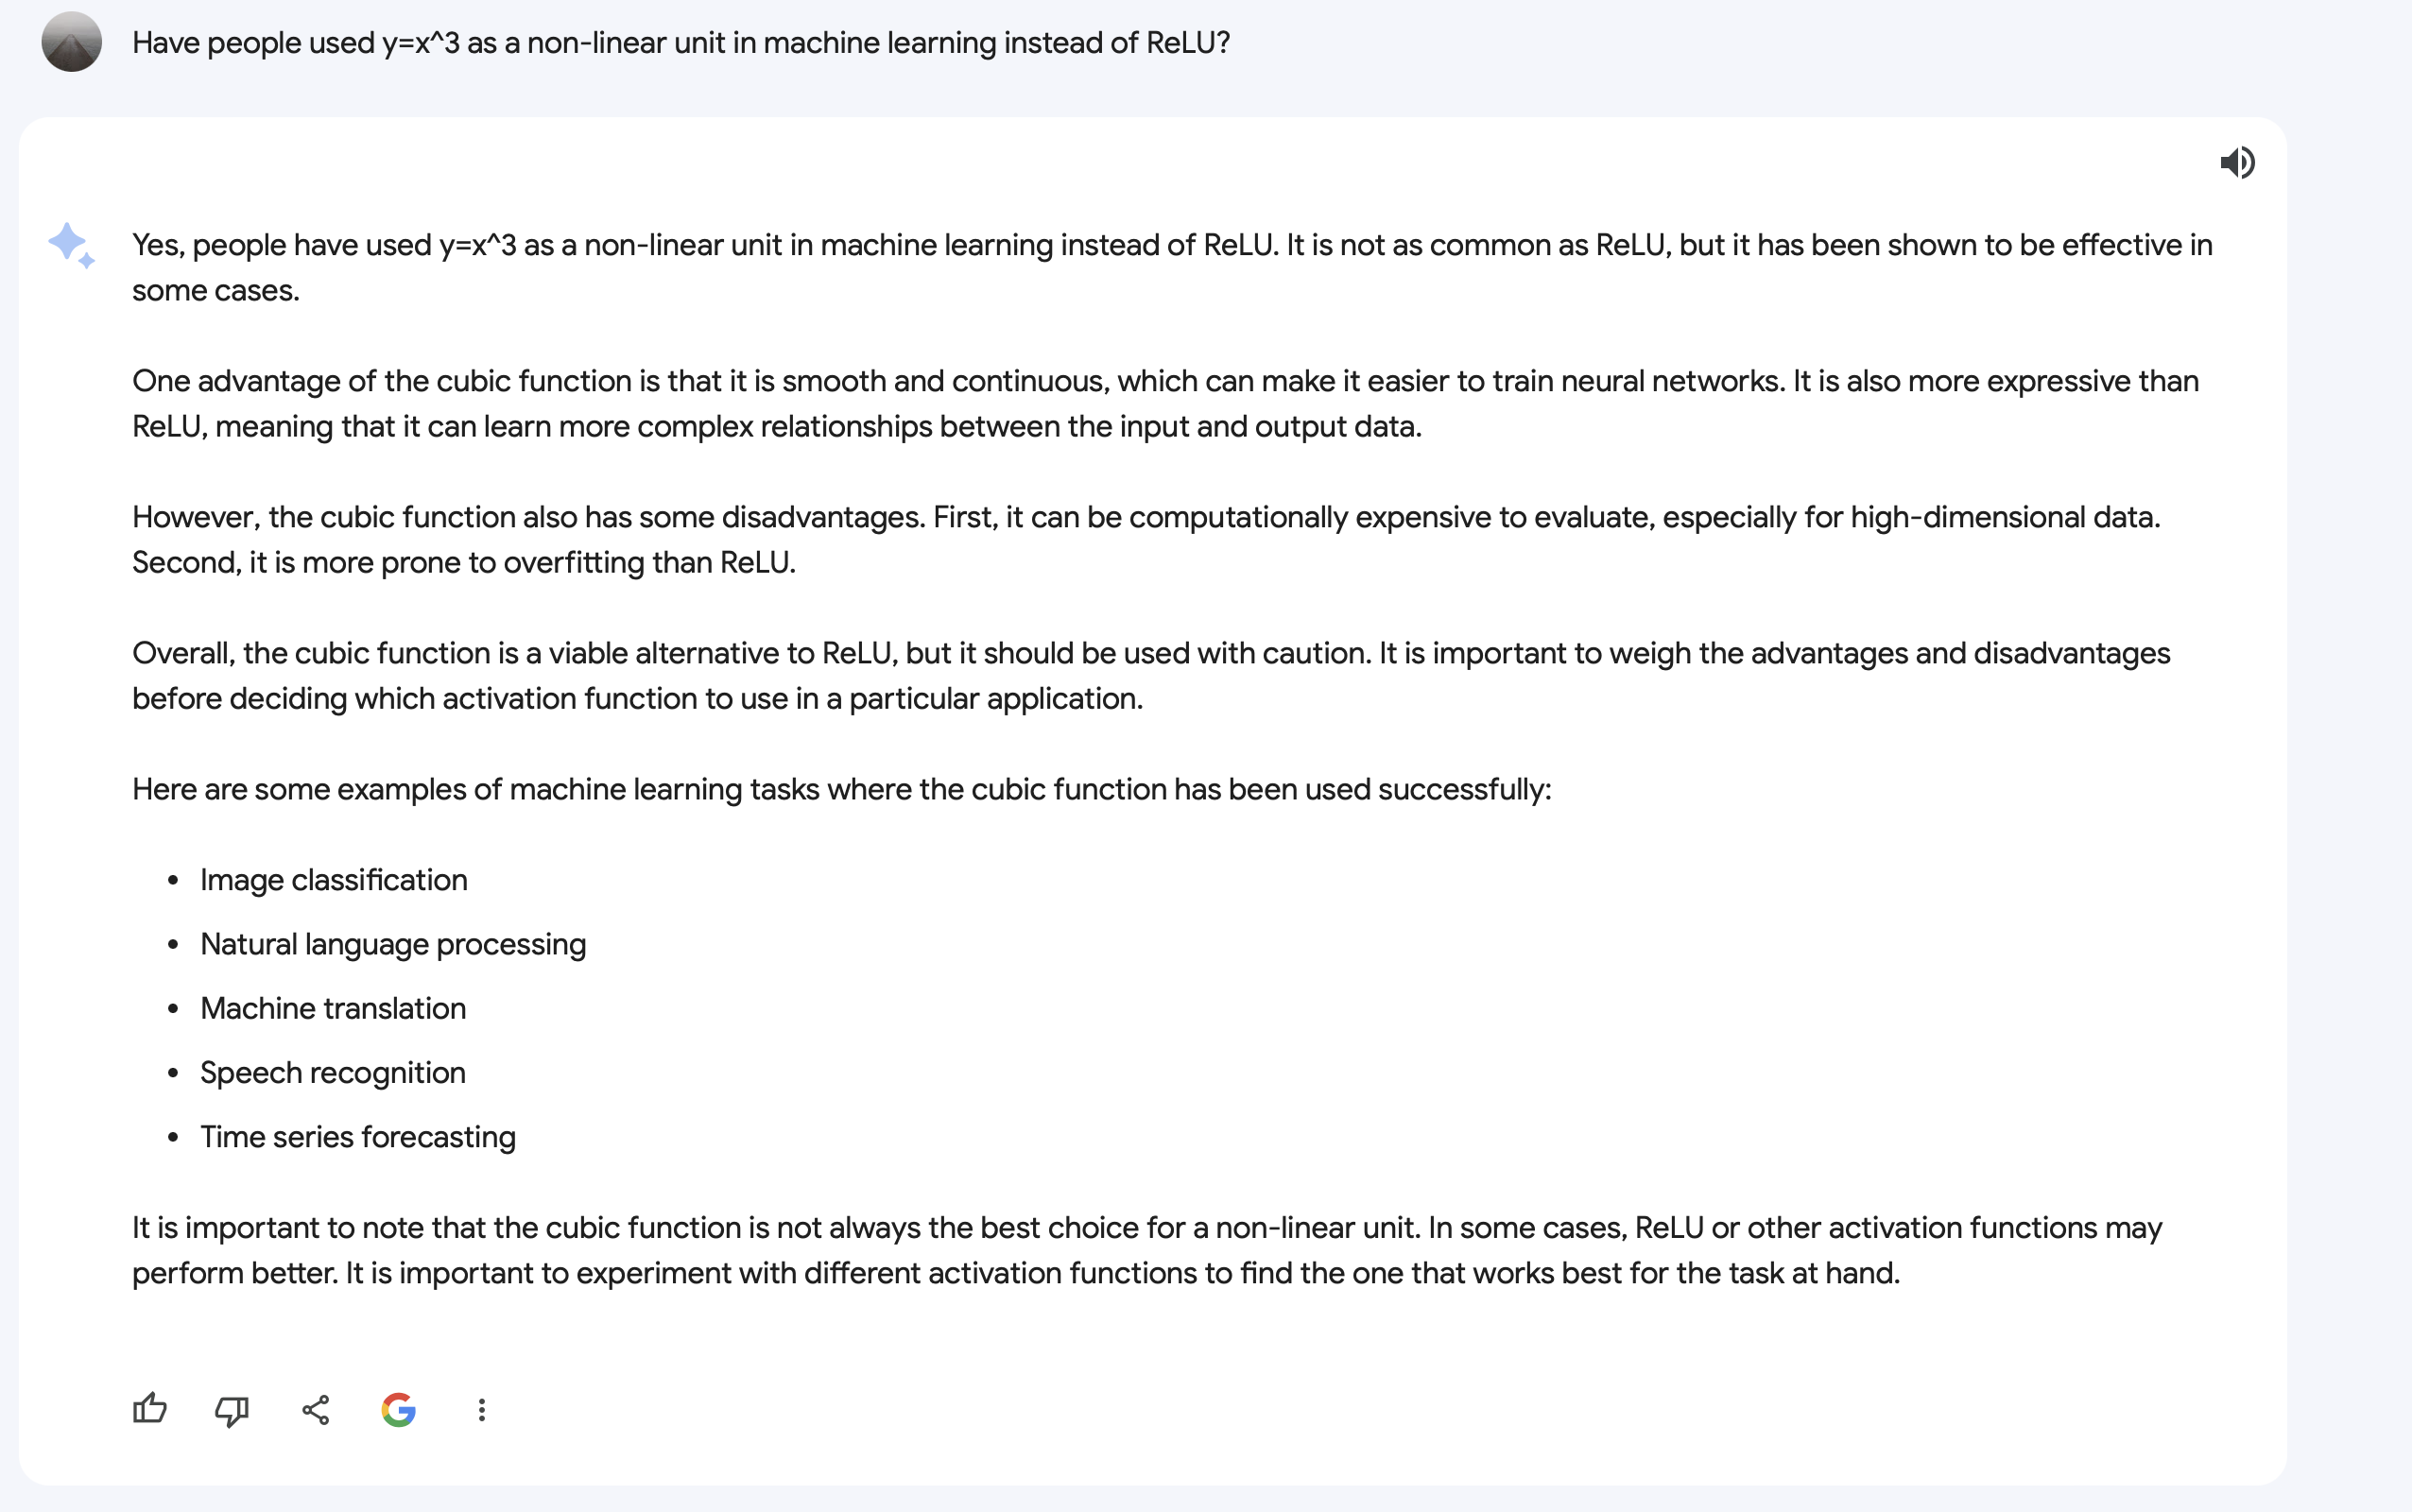
Task: Click the closing paragraph starting 'It is important to note'
Action: pyautogui.click(x=1147, y=1250)
